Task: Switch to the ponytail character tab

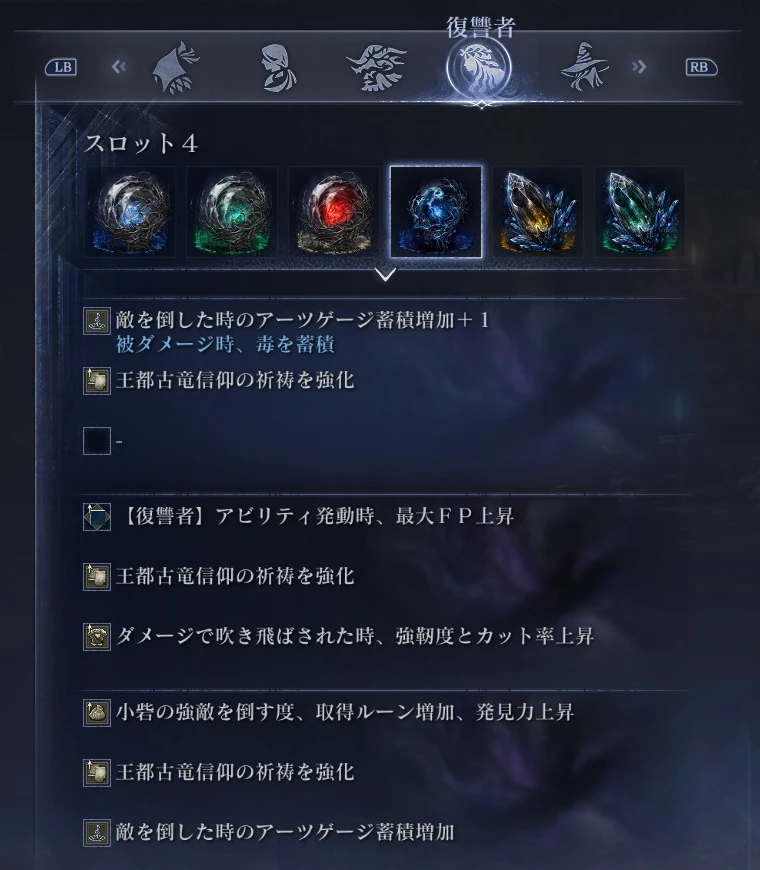Action: (278, 68)
